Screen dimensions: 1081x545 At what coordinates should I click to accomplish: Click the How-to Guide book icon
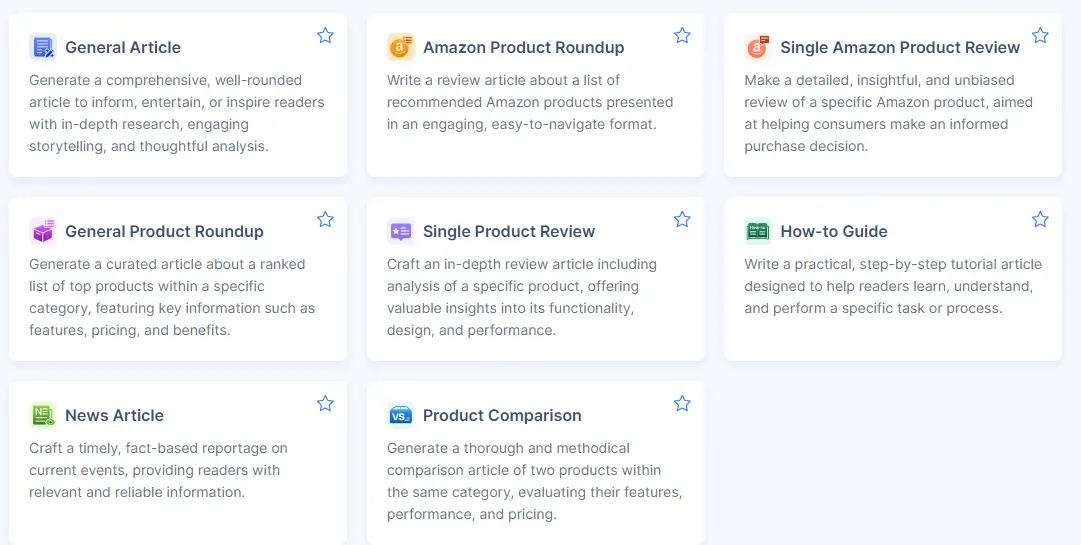[758, 231]
